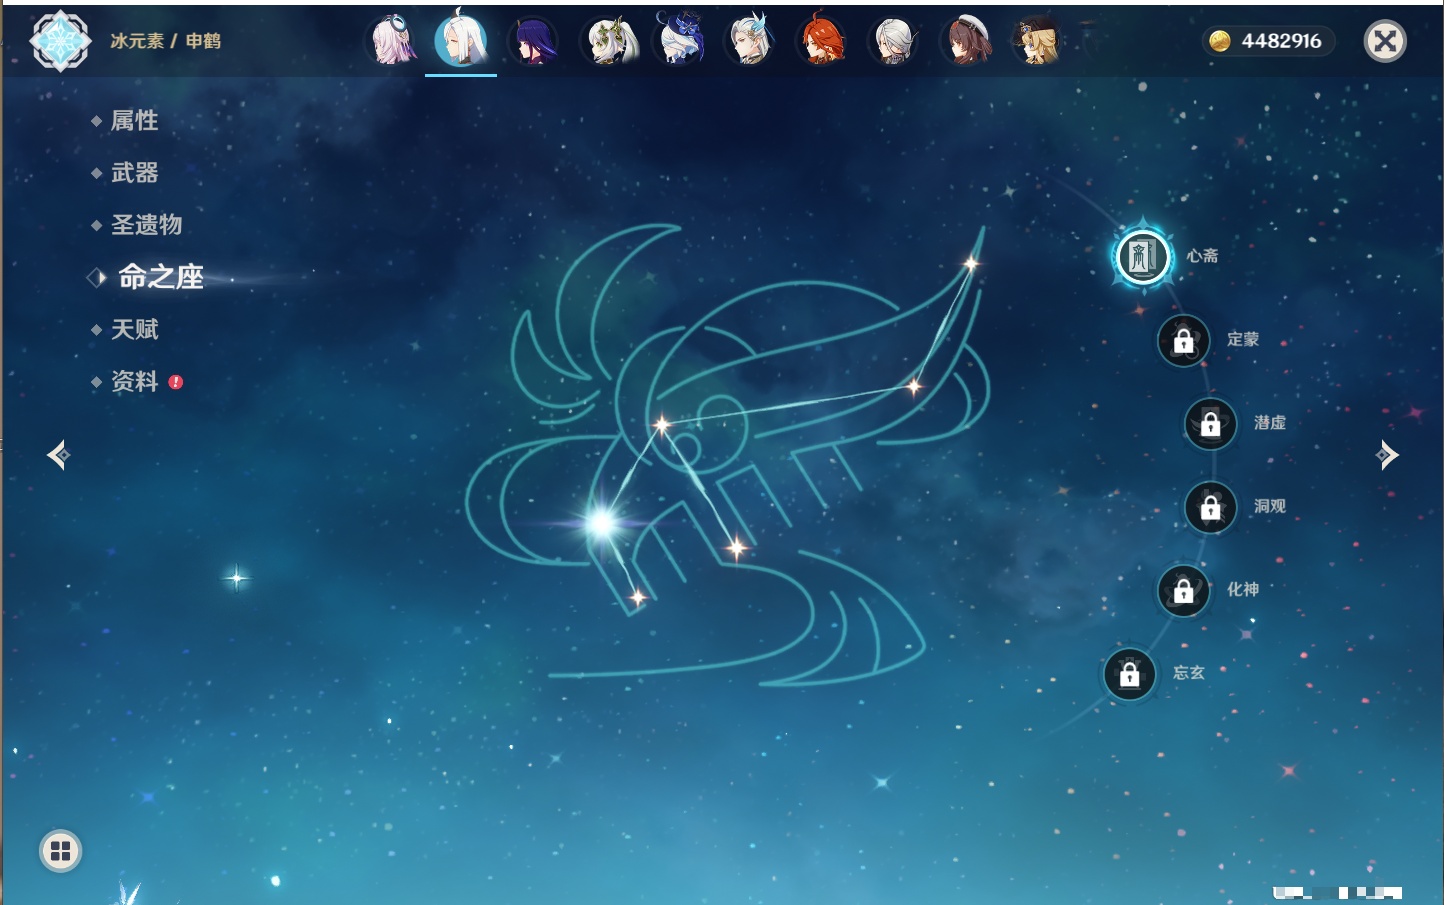Click the red alert badge beside 资料

point(176,382)
